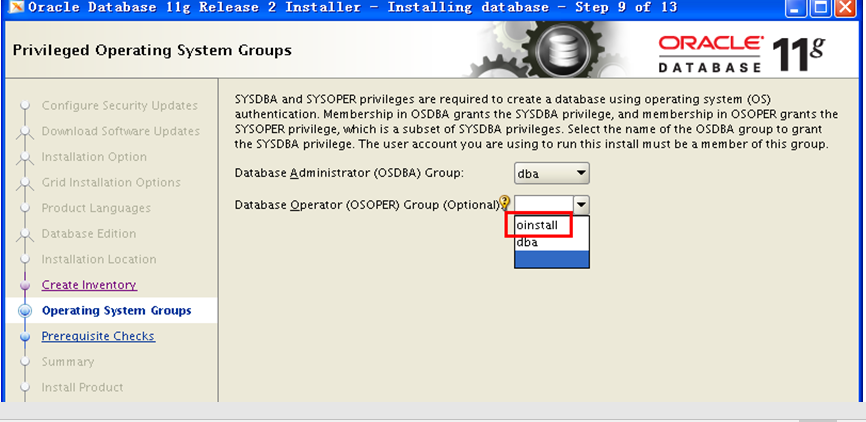Click the Grid Installation Options step

coord(111,182)
